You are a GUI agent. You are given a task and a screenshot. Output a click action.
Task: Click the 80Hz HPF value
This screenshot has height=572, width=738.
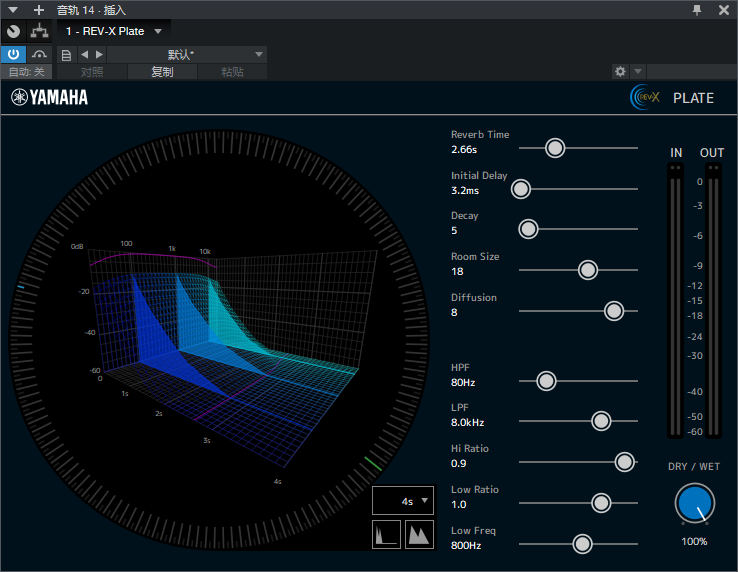tap(463, 382)
